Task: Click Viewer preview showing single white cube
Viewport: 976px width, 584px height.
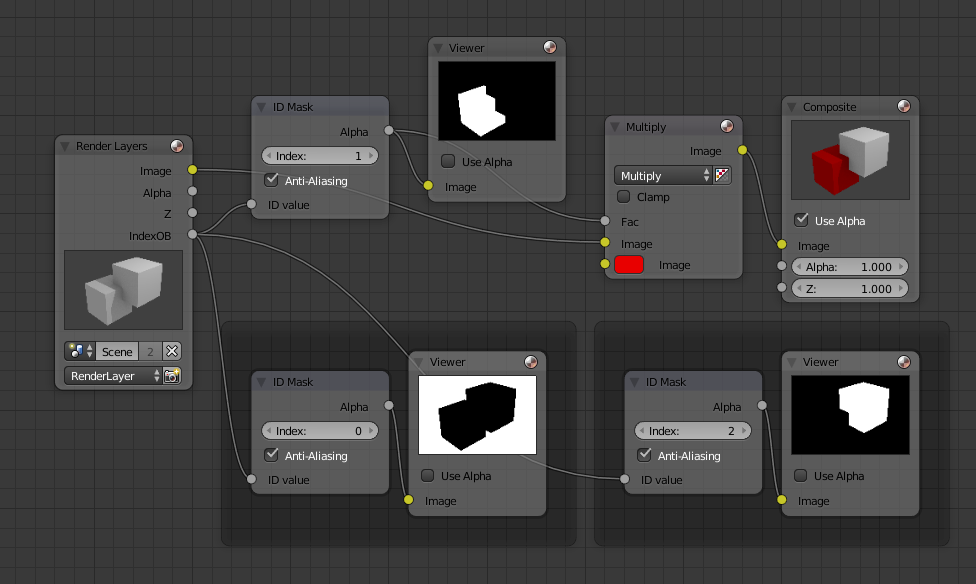Action: pos(850,415)
